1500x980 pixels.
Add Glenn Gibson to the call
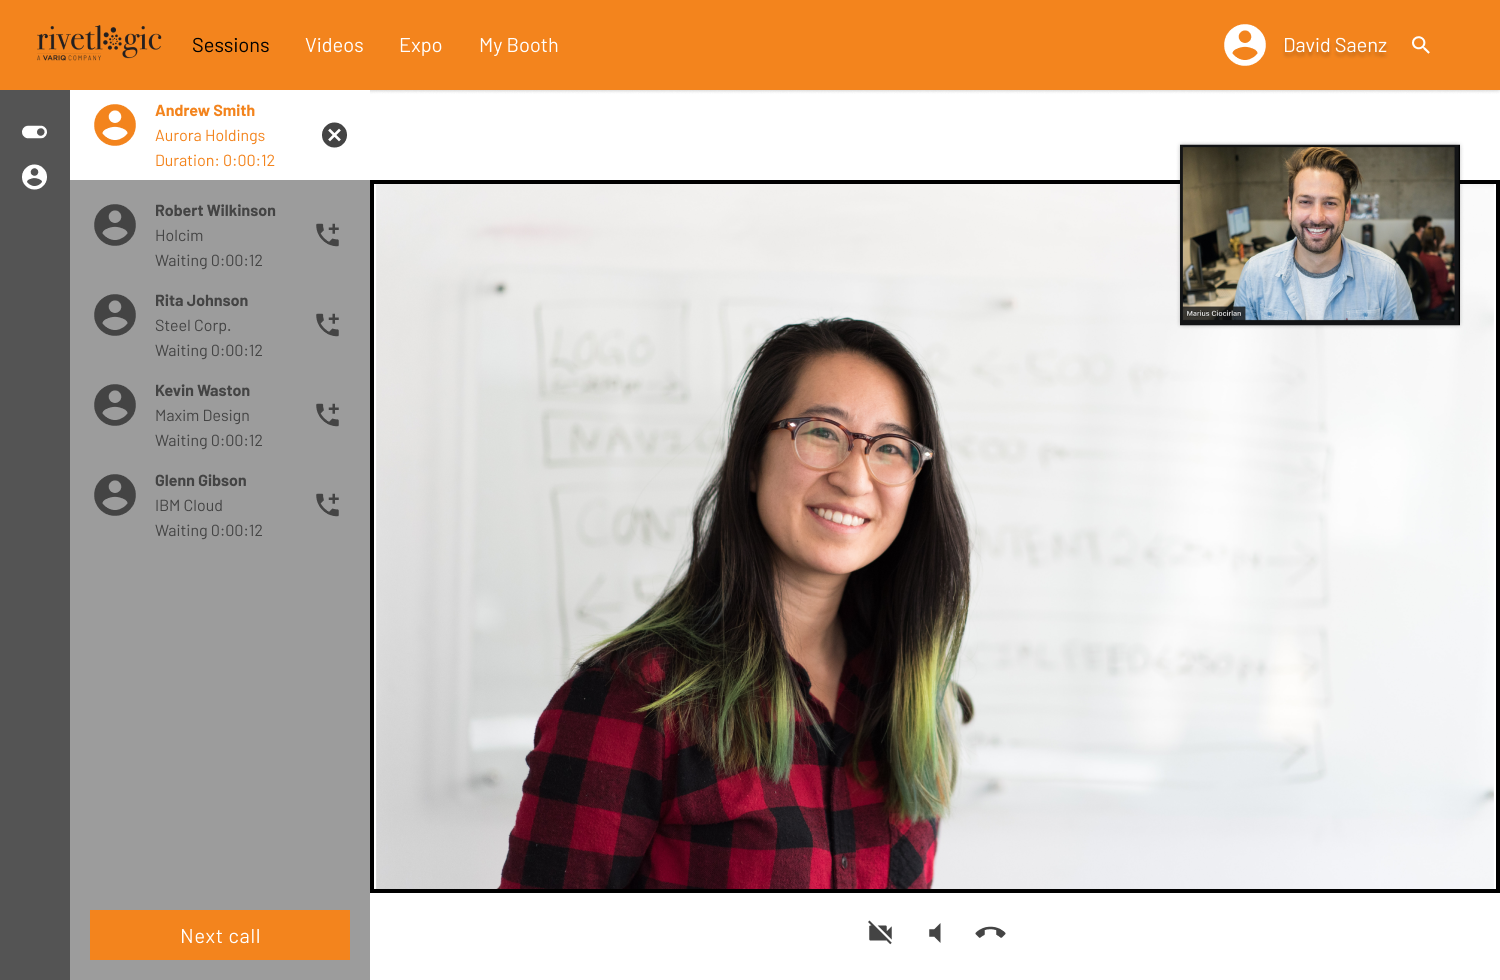click(x=328, y=504)
